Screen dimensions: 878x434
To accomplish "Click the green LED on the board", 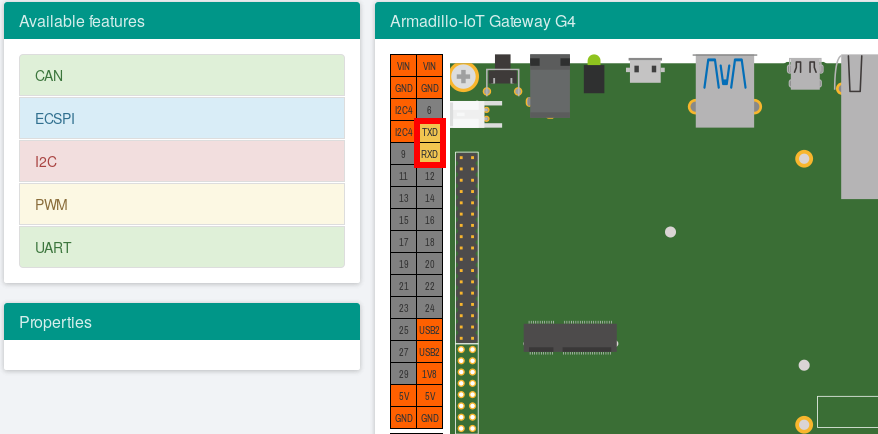I will 594,75.
